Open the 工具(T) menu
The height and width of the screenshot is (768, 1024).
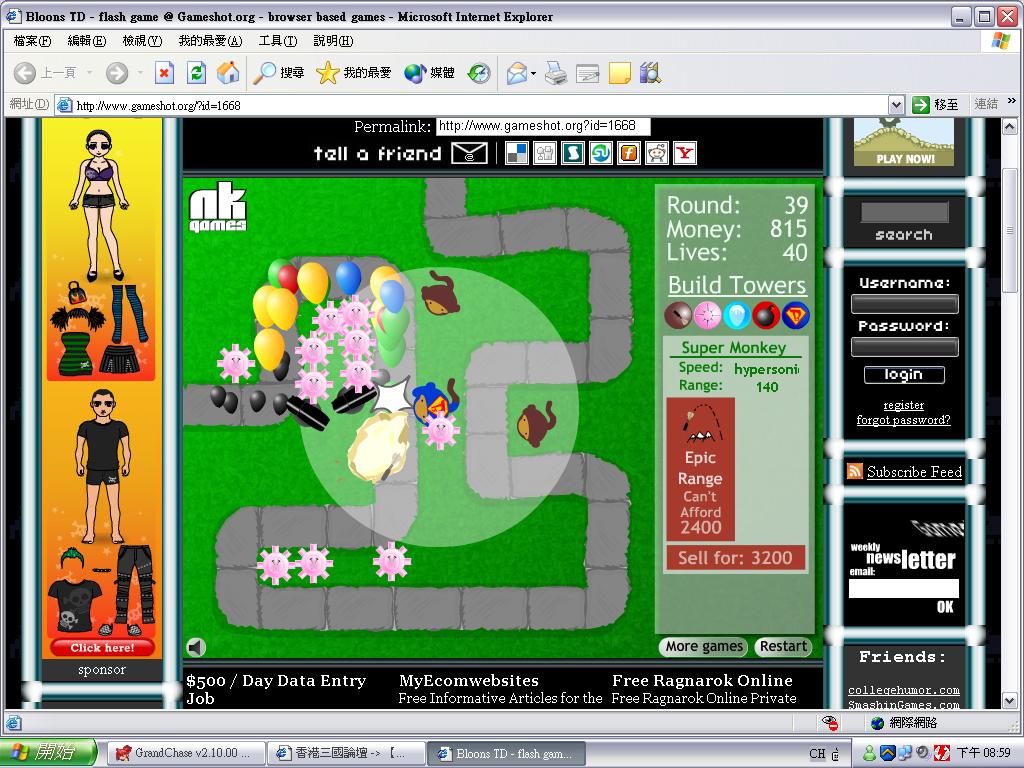pyautogui.click(x=278, y=40)
